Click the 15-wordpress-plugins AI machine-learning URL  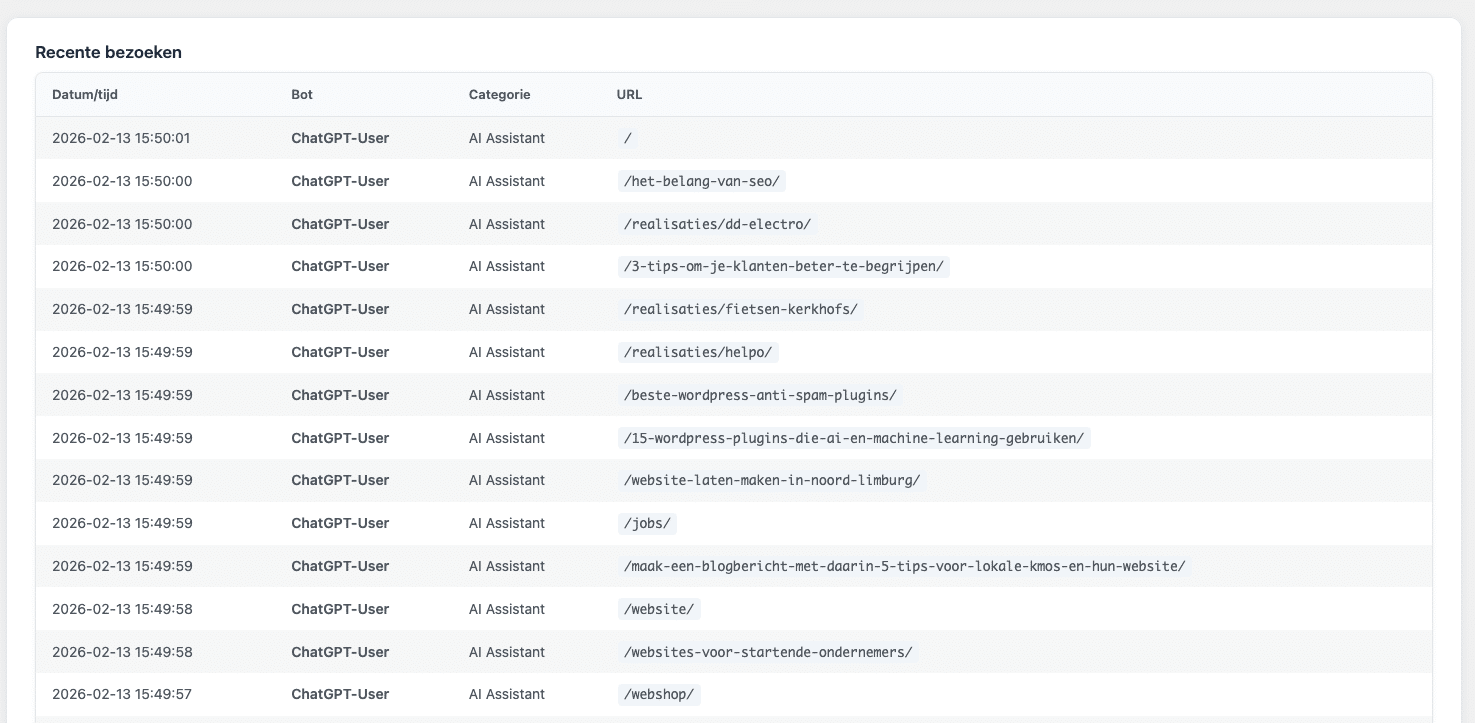tap(853, 439)
